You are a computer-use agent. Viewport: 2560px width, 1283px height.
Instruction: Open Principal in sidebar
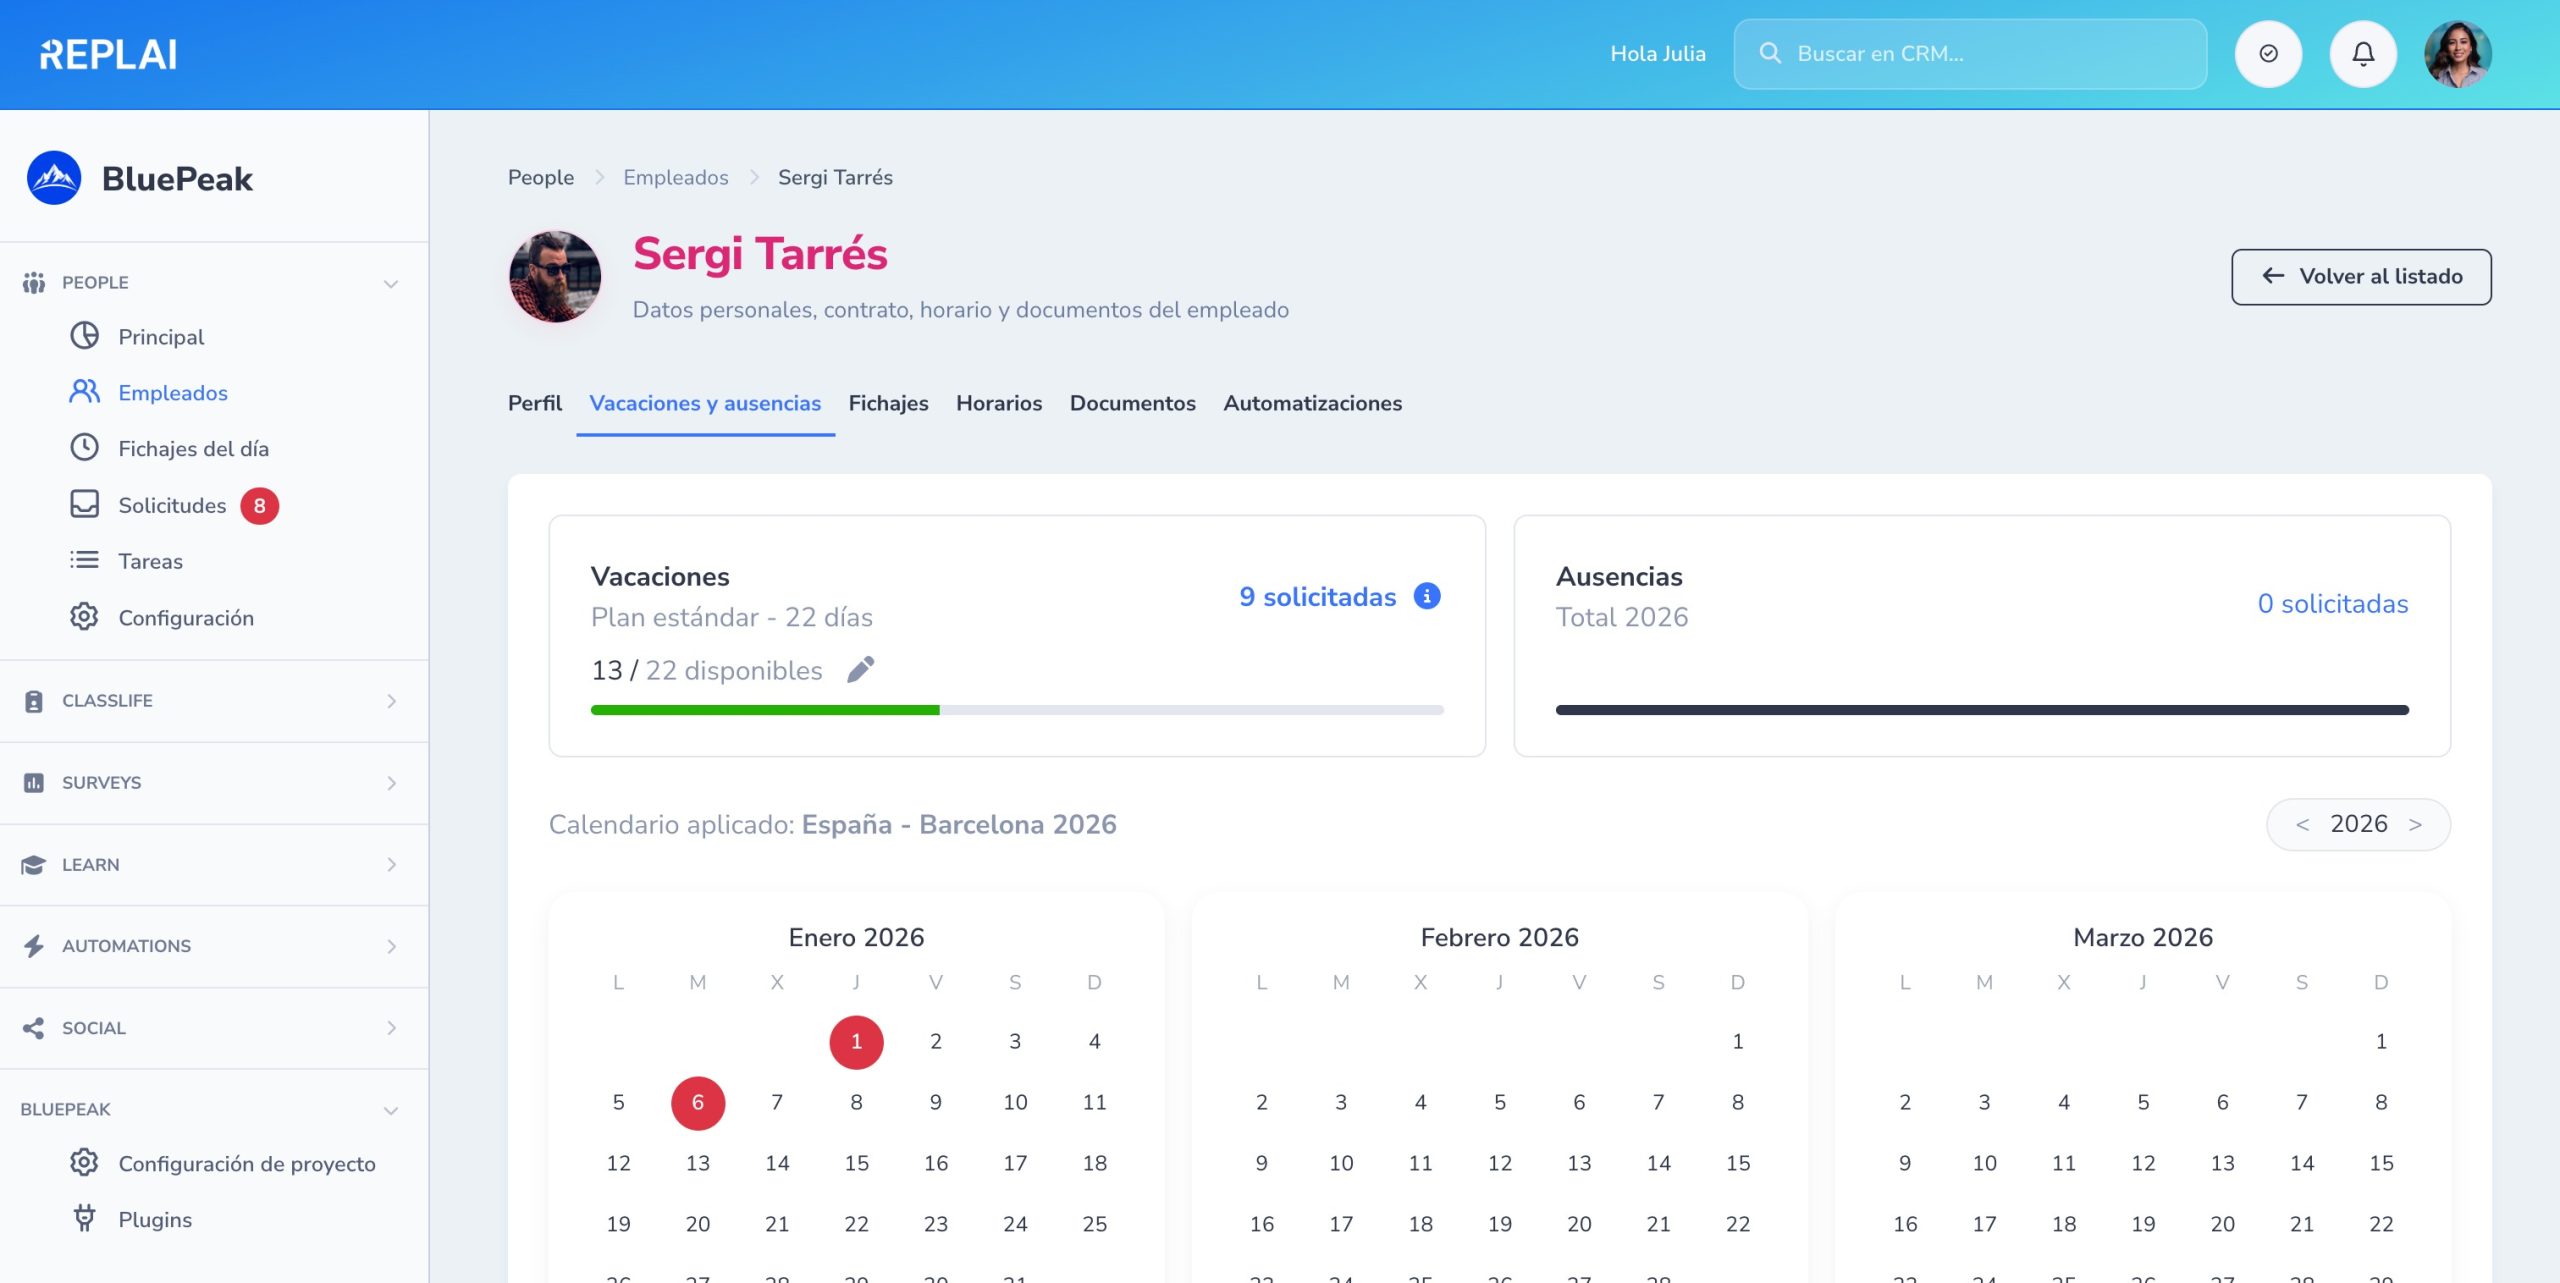(161, 337)
